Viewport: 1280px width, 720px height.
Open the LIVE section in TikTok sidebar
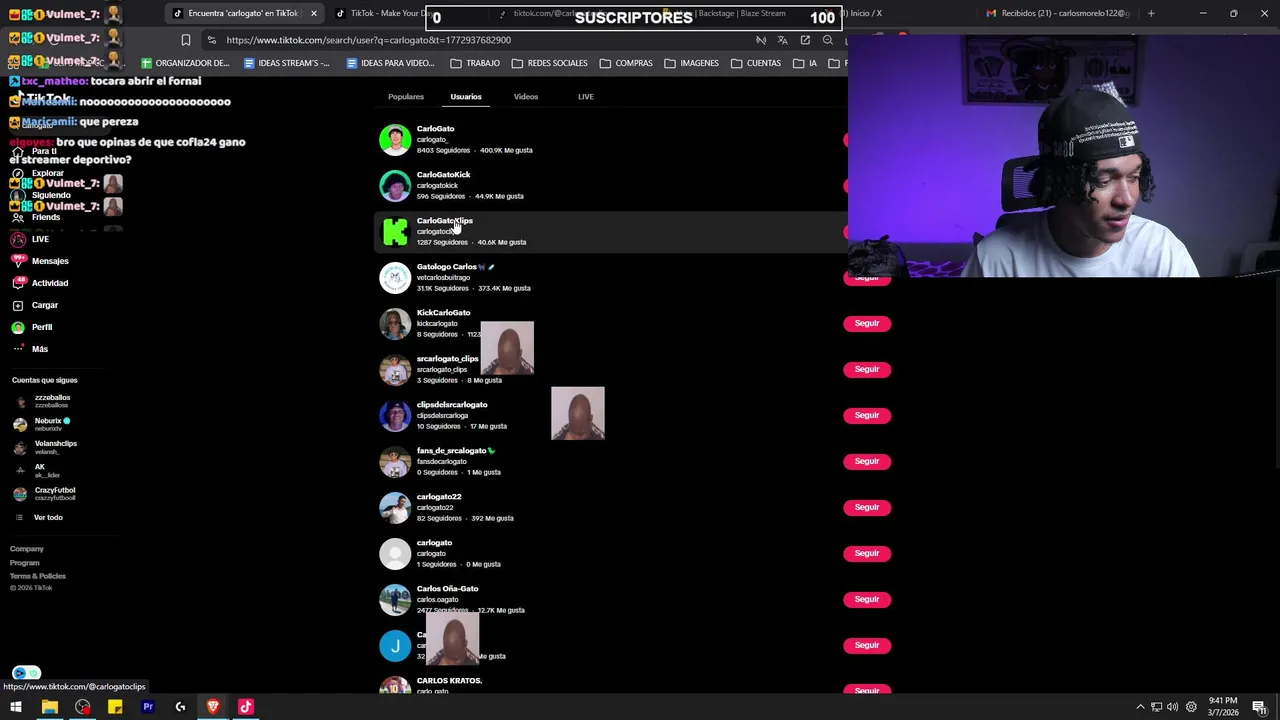pyautogui.click(x=30, y=239)
